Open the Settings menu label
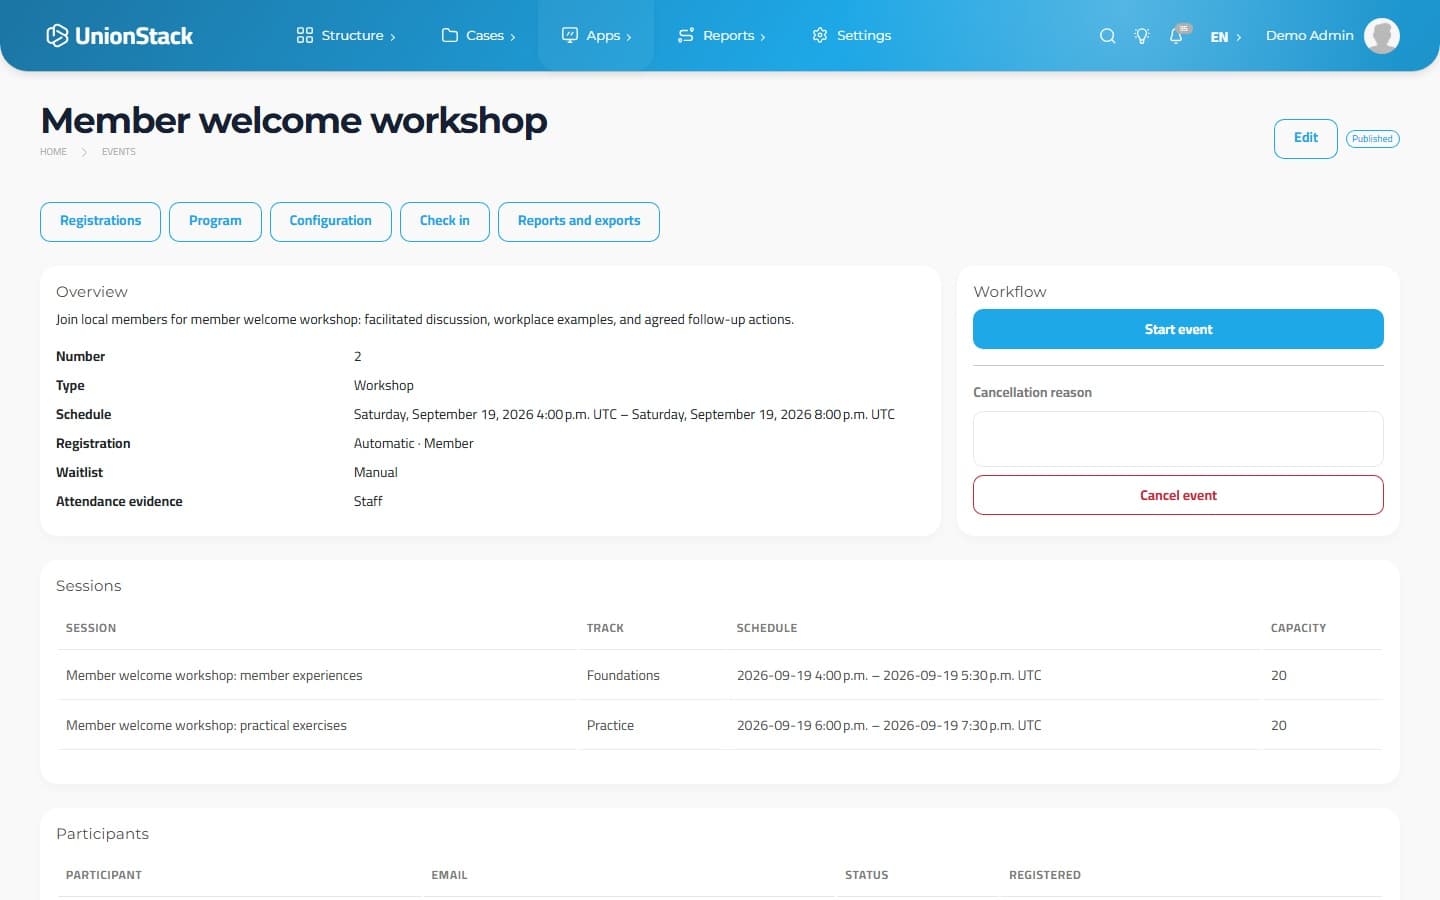Image resolution: width=1440 pixels, height=900 pixels. [864, 35]
